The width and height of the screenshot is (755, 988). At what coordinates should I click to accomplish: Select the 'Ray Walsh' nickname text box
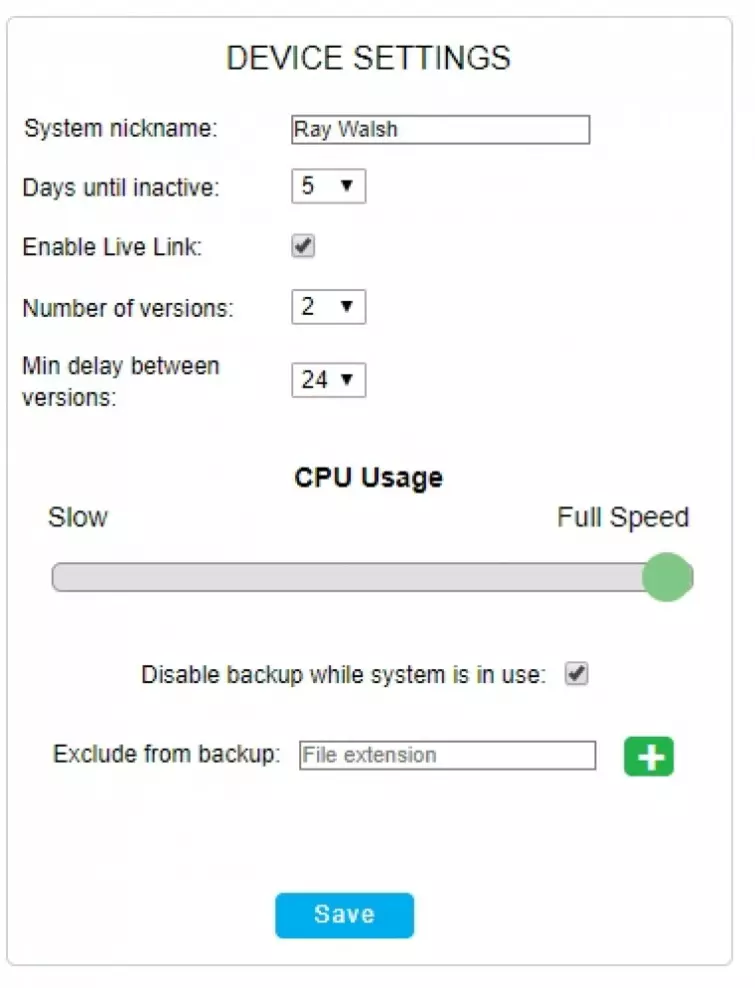click(x=440, y=129)
